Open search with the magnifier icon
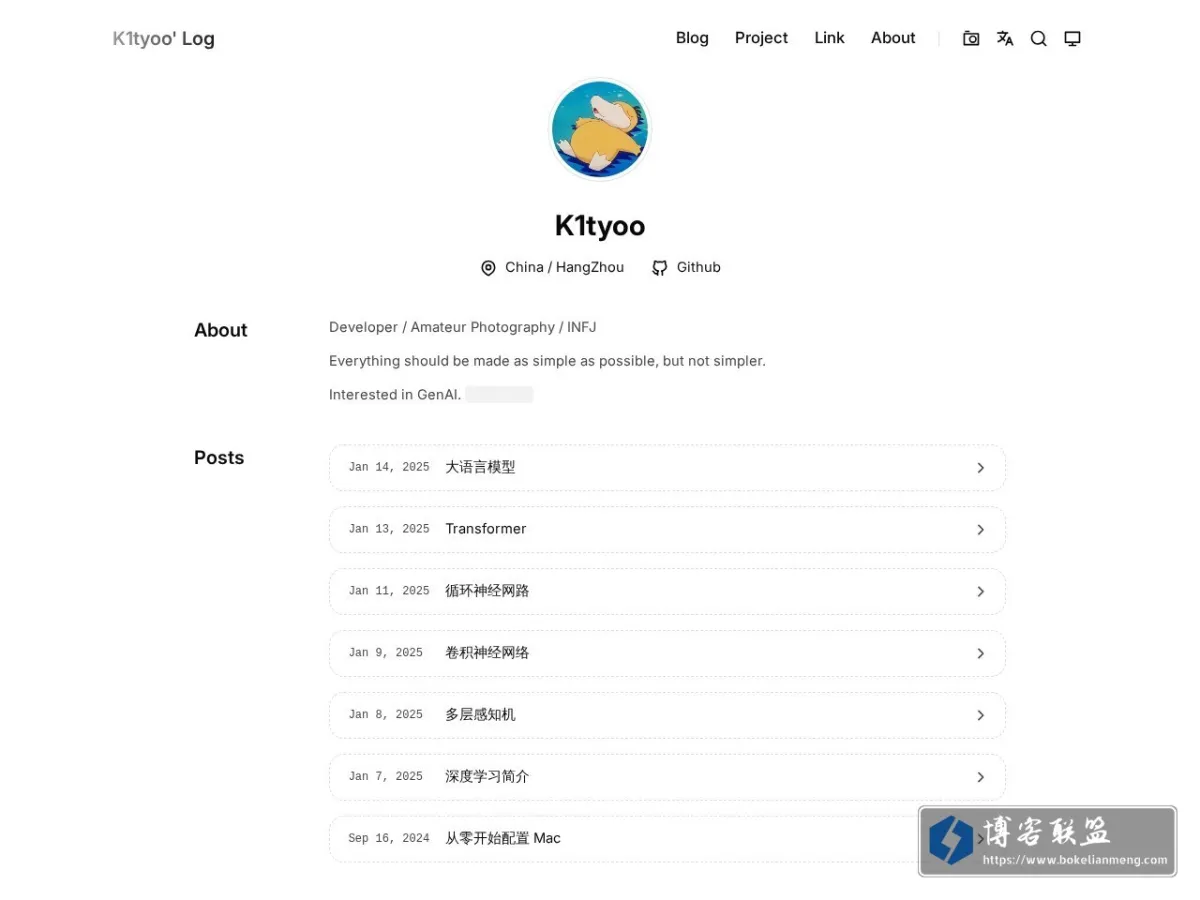 tap(1039, 39)
